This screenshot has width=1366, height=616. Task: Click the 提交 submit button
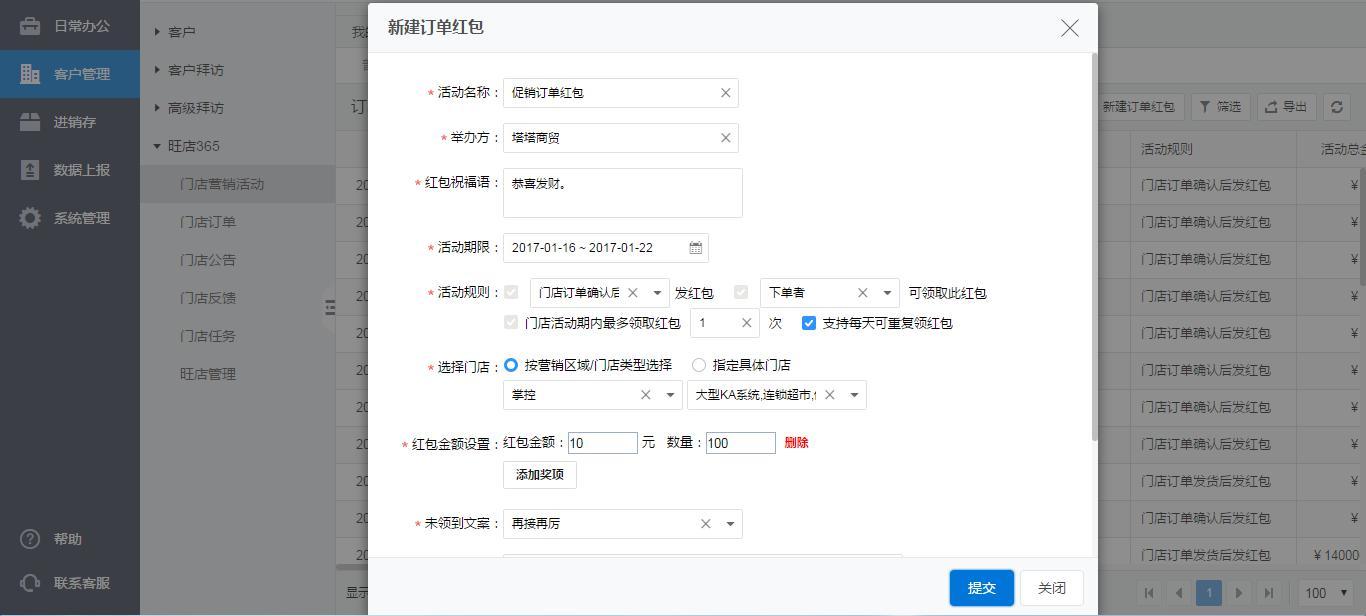click(x=981, y=588)
